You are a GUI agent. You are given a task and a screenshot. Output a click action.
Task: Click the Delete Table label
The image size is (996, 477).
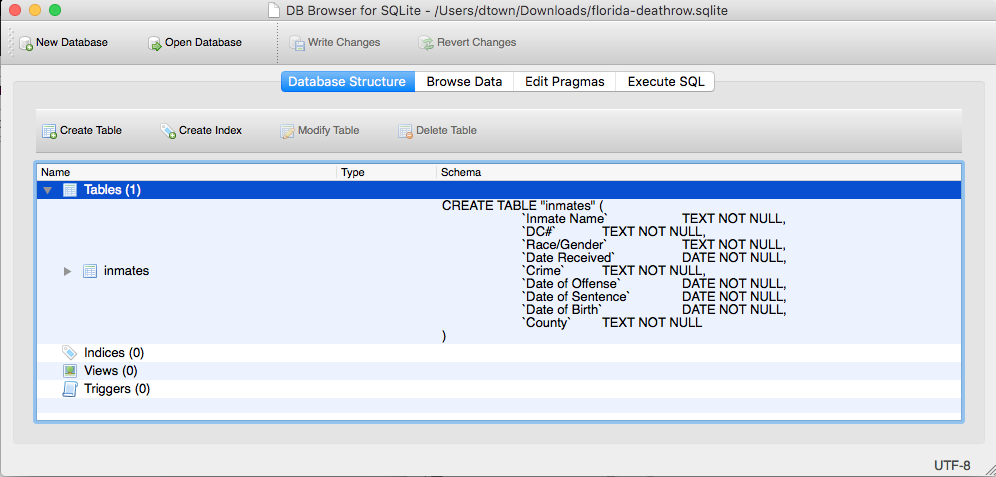pyautogui.click(x=447, y=130)
